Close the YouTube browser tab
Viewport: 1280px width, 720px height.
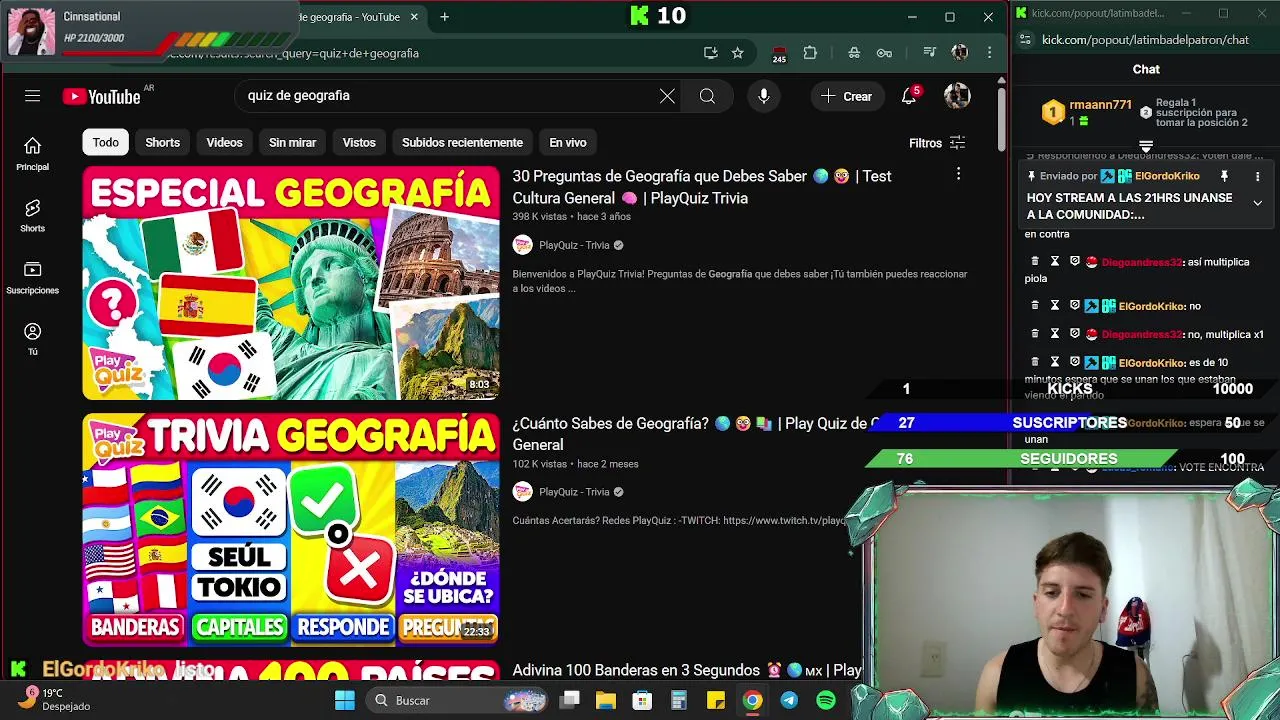pos(415,17)
